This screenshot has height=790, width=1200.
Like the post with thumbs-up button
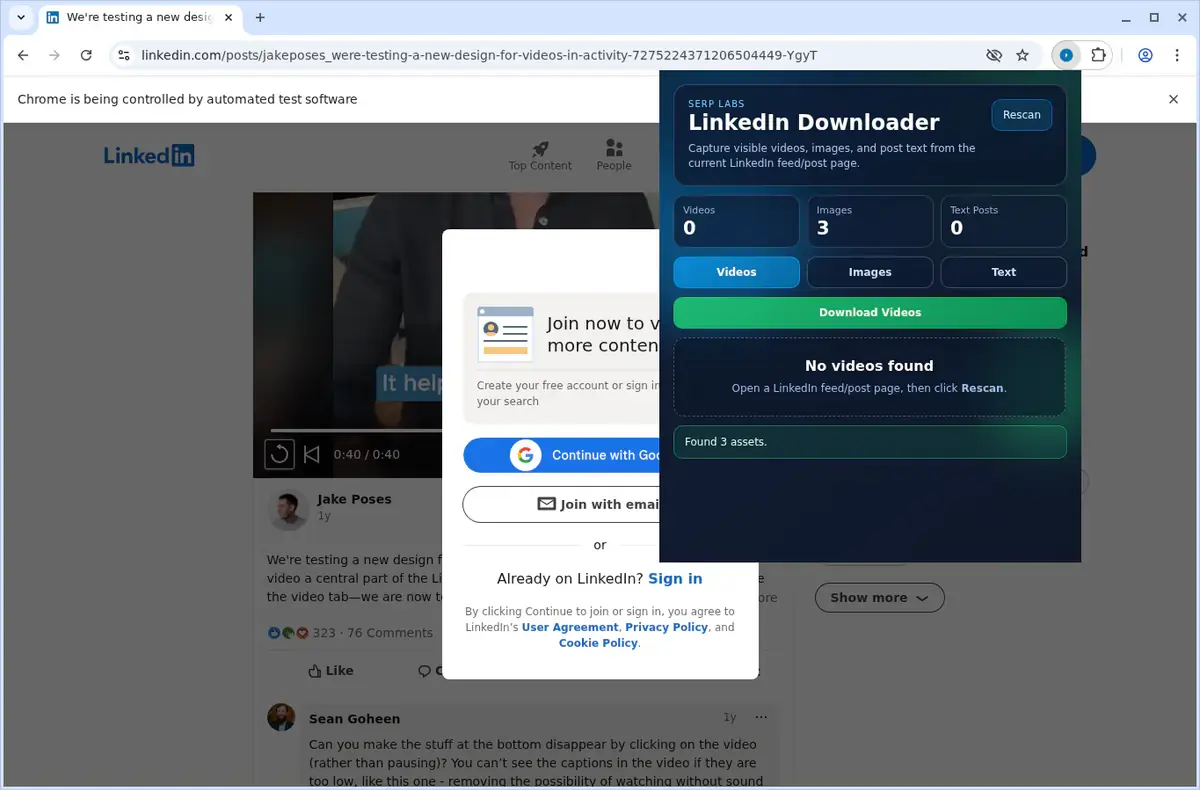click(x=331, y=671)
